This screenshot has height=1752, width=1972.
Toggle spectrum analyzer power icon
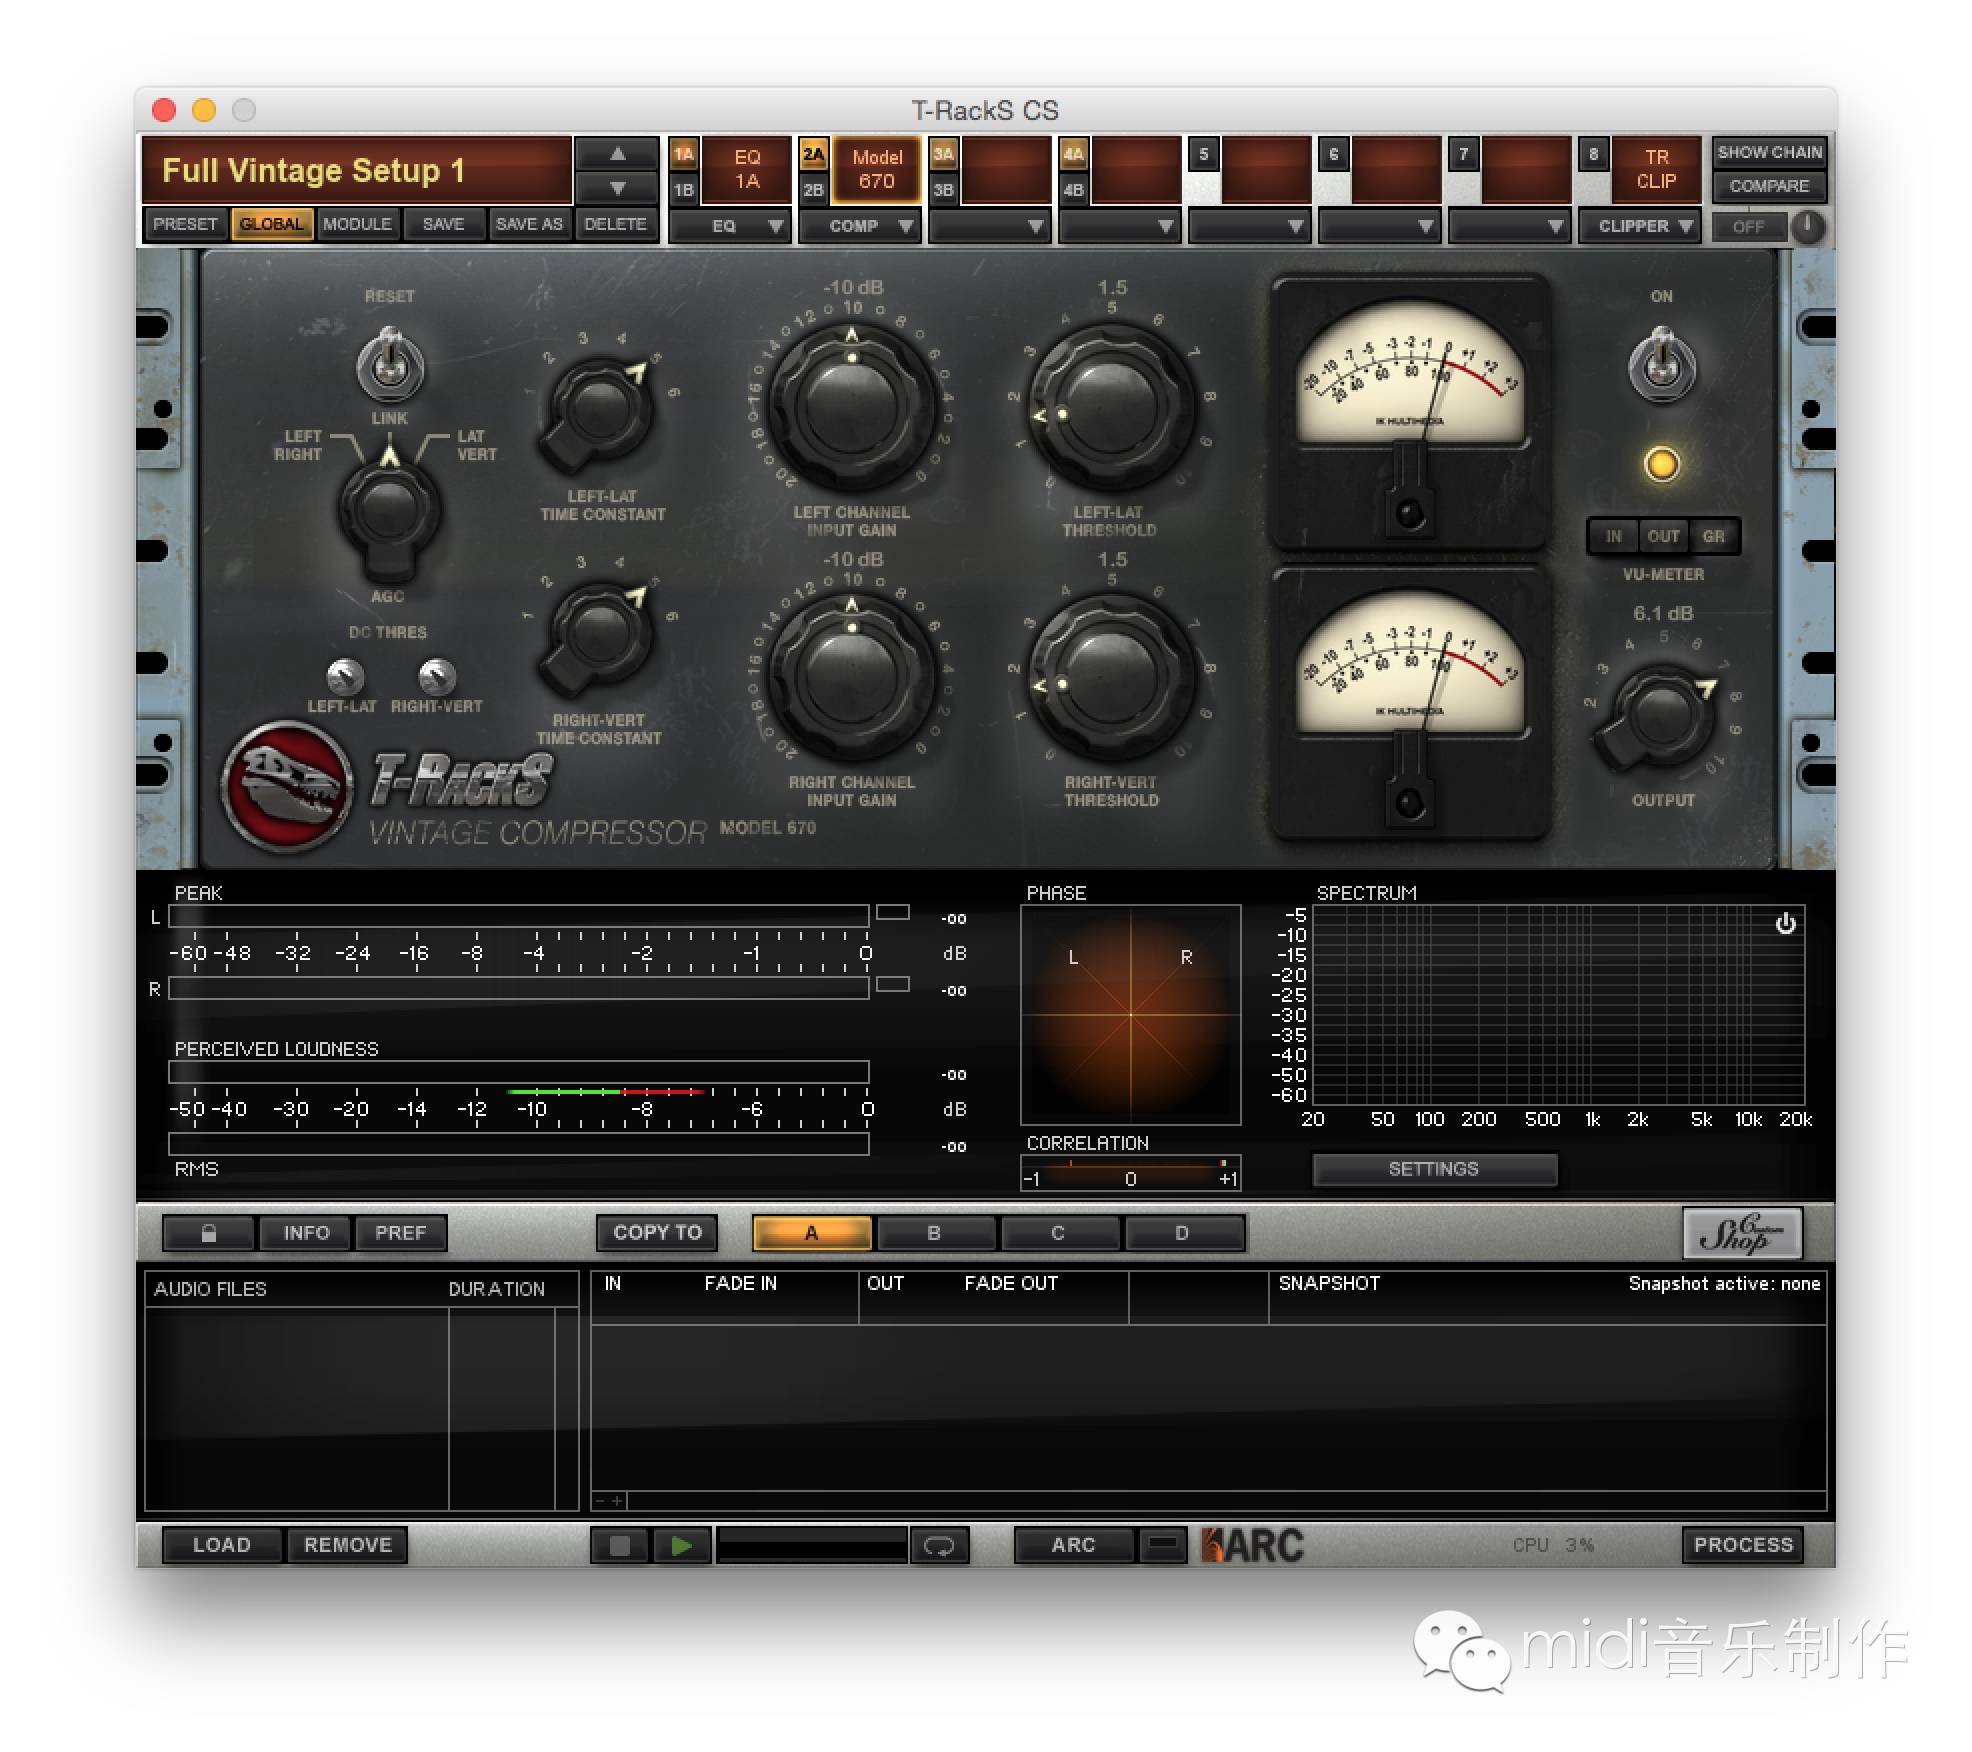pyautogui.click(x=1785, y=923)
